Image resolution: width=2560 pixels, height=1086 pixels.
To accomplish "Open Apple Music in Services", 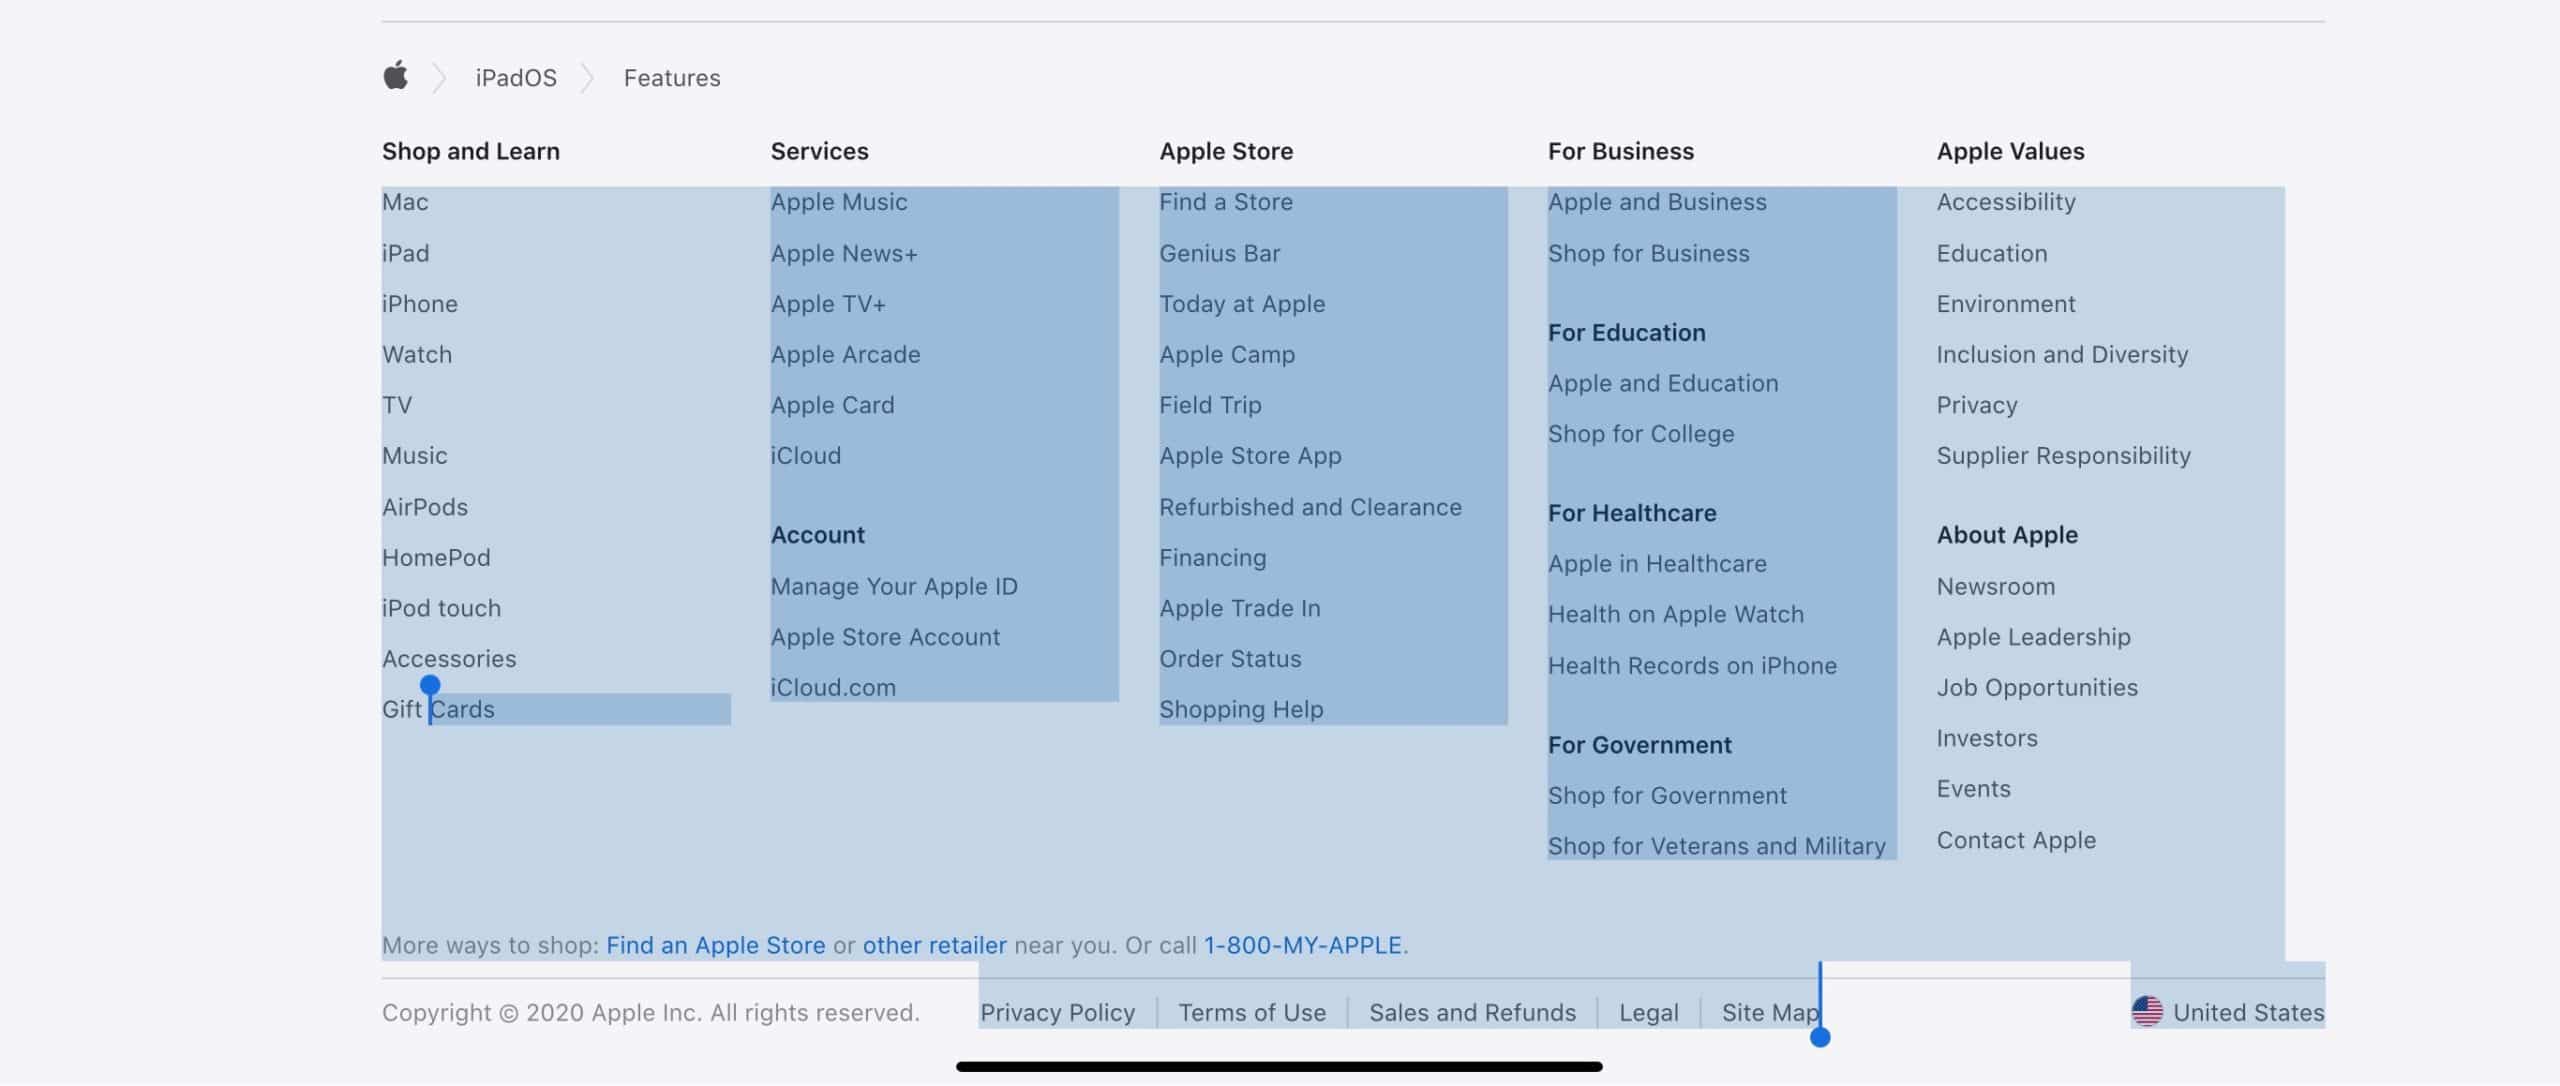I will [x=839, y=202].
